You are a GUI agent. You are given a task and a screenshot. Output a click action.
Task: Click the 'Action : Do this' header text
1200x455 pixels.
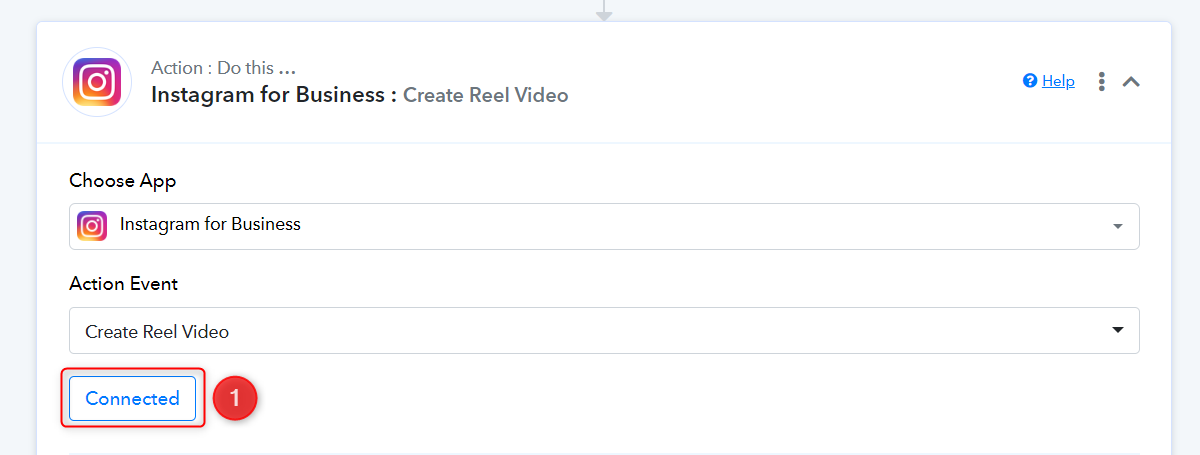pos(212,69)
